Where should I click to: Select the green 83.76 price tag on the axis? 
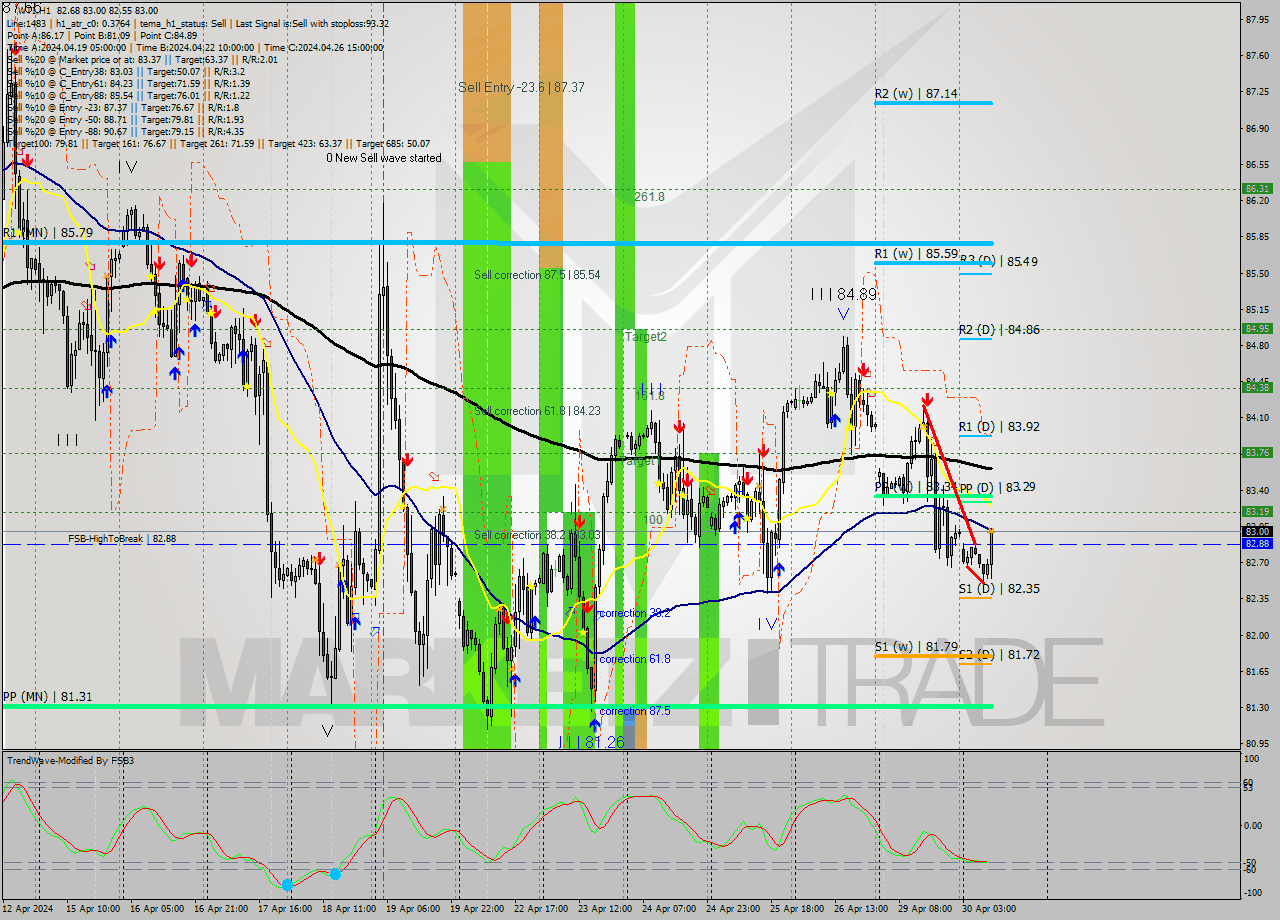(x=1258, y=453)
